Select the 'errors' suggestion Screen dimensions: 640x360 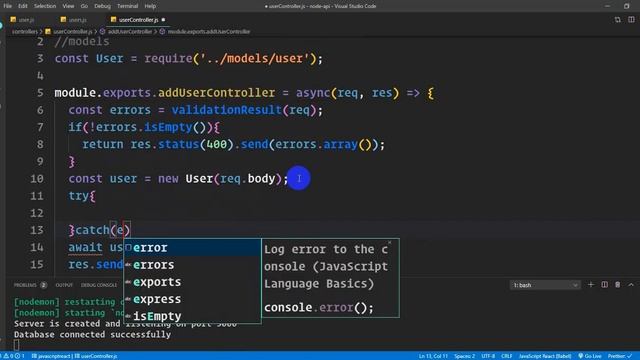192,265
